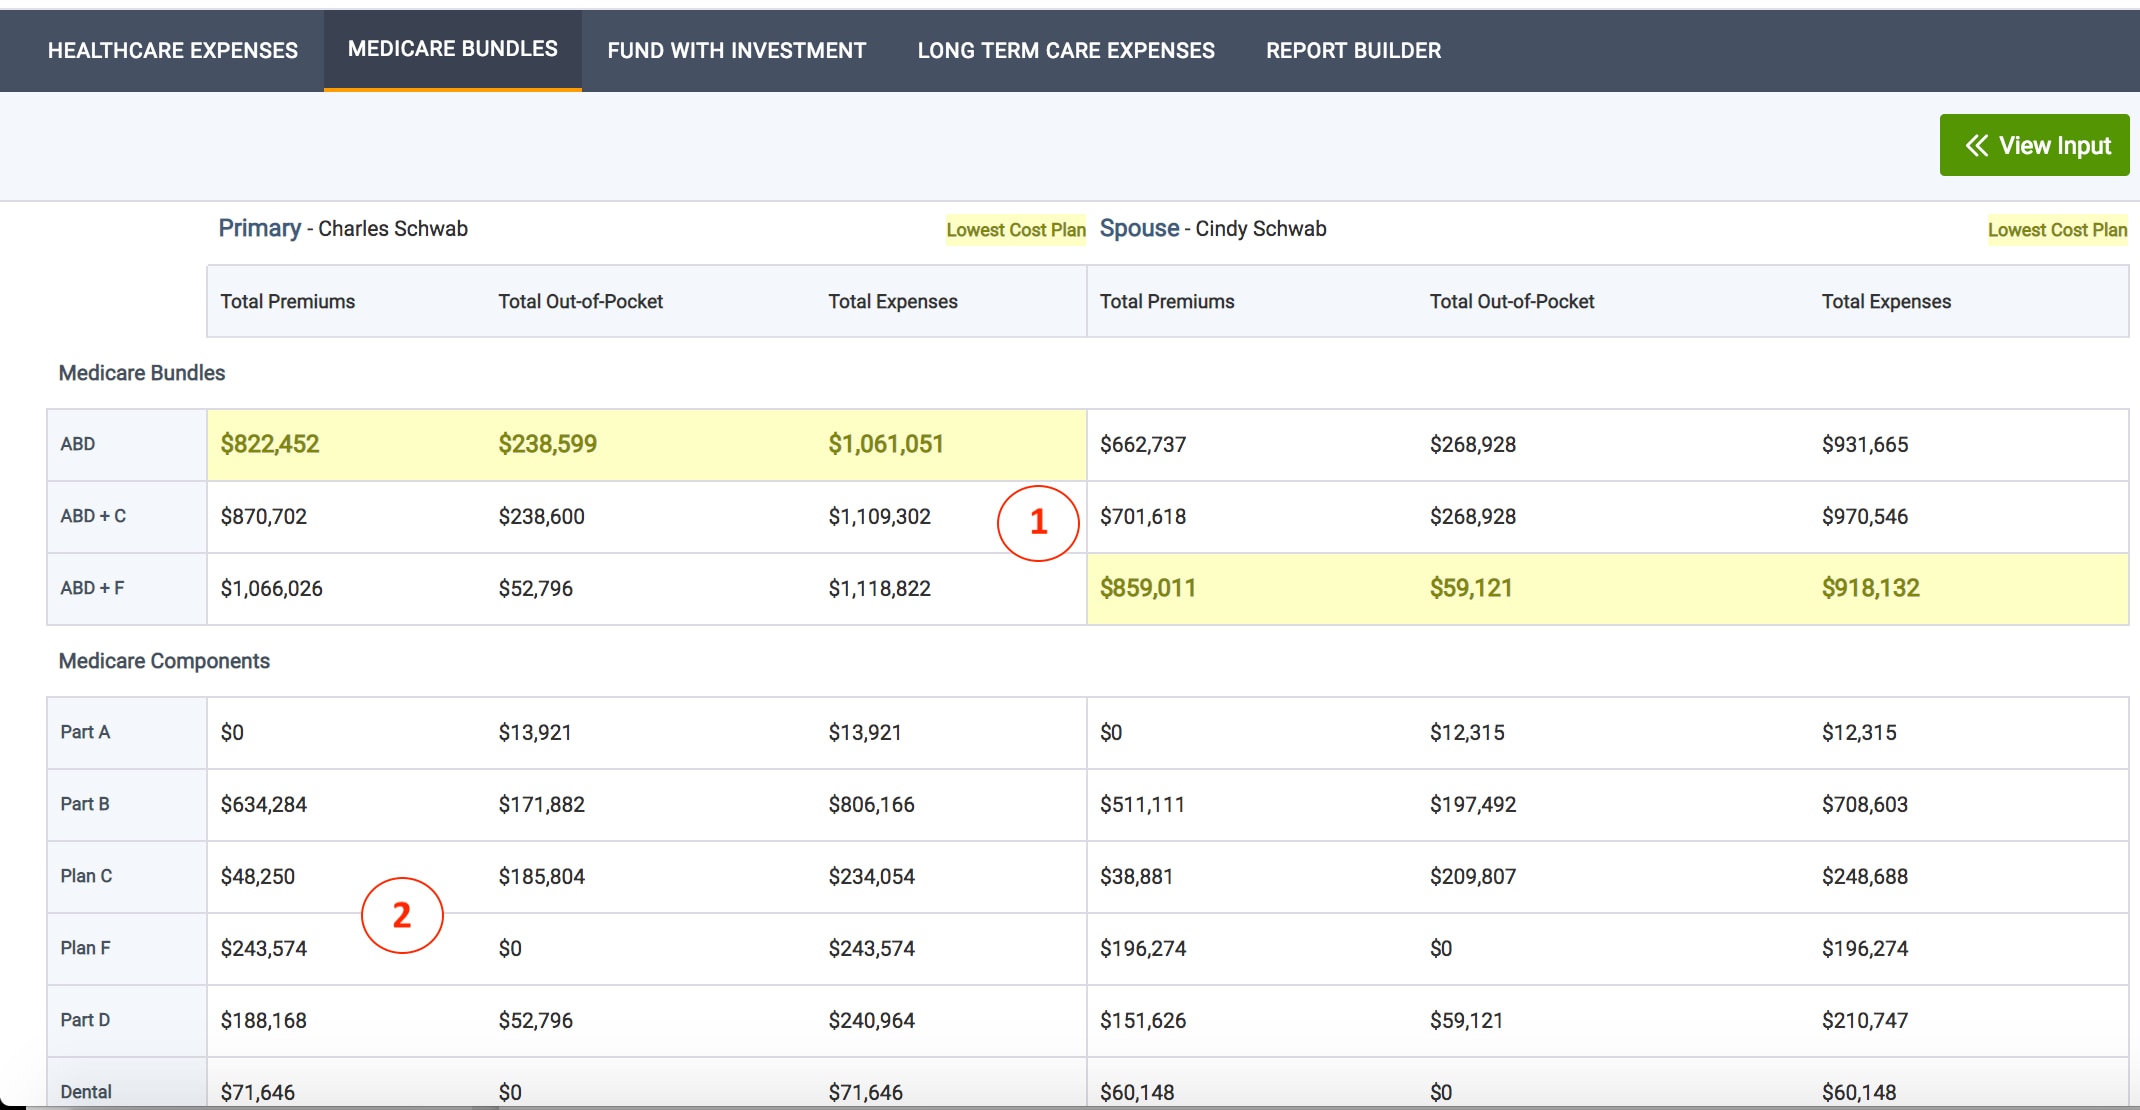Click the Primary Total Out-of-Pocket column header
Viewport: 2140px width, 1110px height.
click(x=581, y=301)
